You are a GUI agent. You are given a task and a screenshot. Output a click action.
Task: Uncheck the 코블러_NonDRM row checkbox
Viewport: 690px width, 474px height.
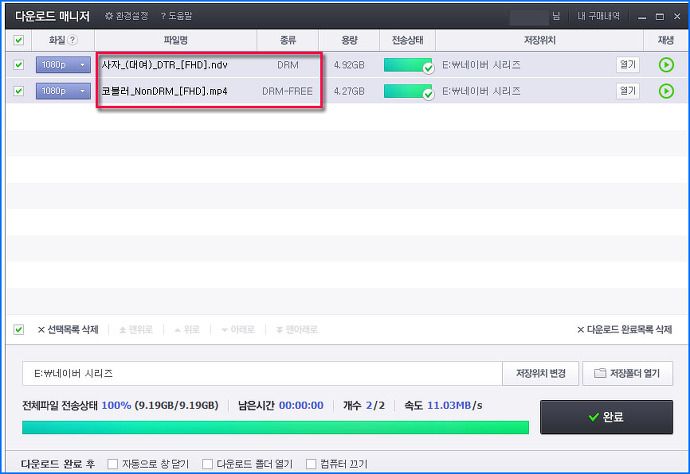tap(18, 91)
